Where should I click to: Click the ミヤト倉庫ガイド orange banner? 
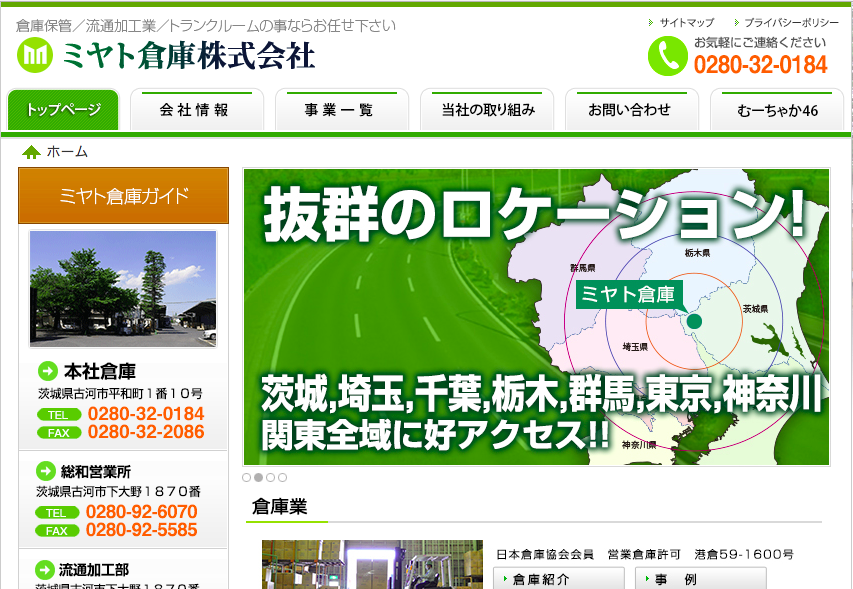point(123,196)
